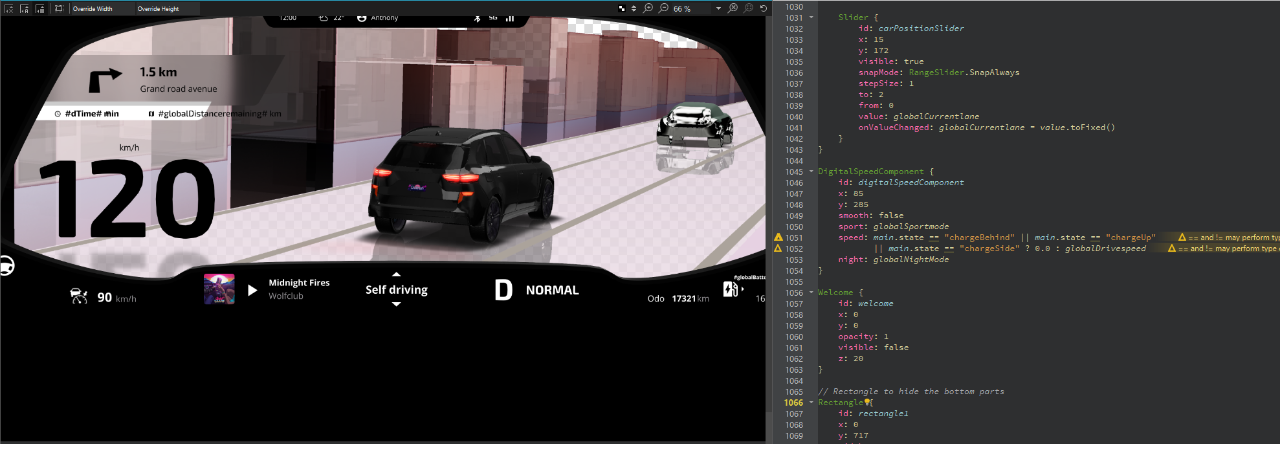Screen dimensions: 1280x465
Task: Toggle the first annotation button in 2D toolbar
Action: 8,8
